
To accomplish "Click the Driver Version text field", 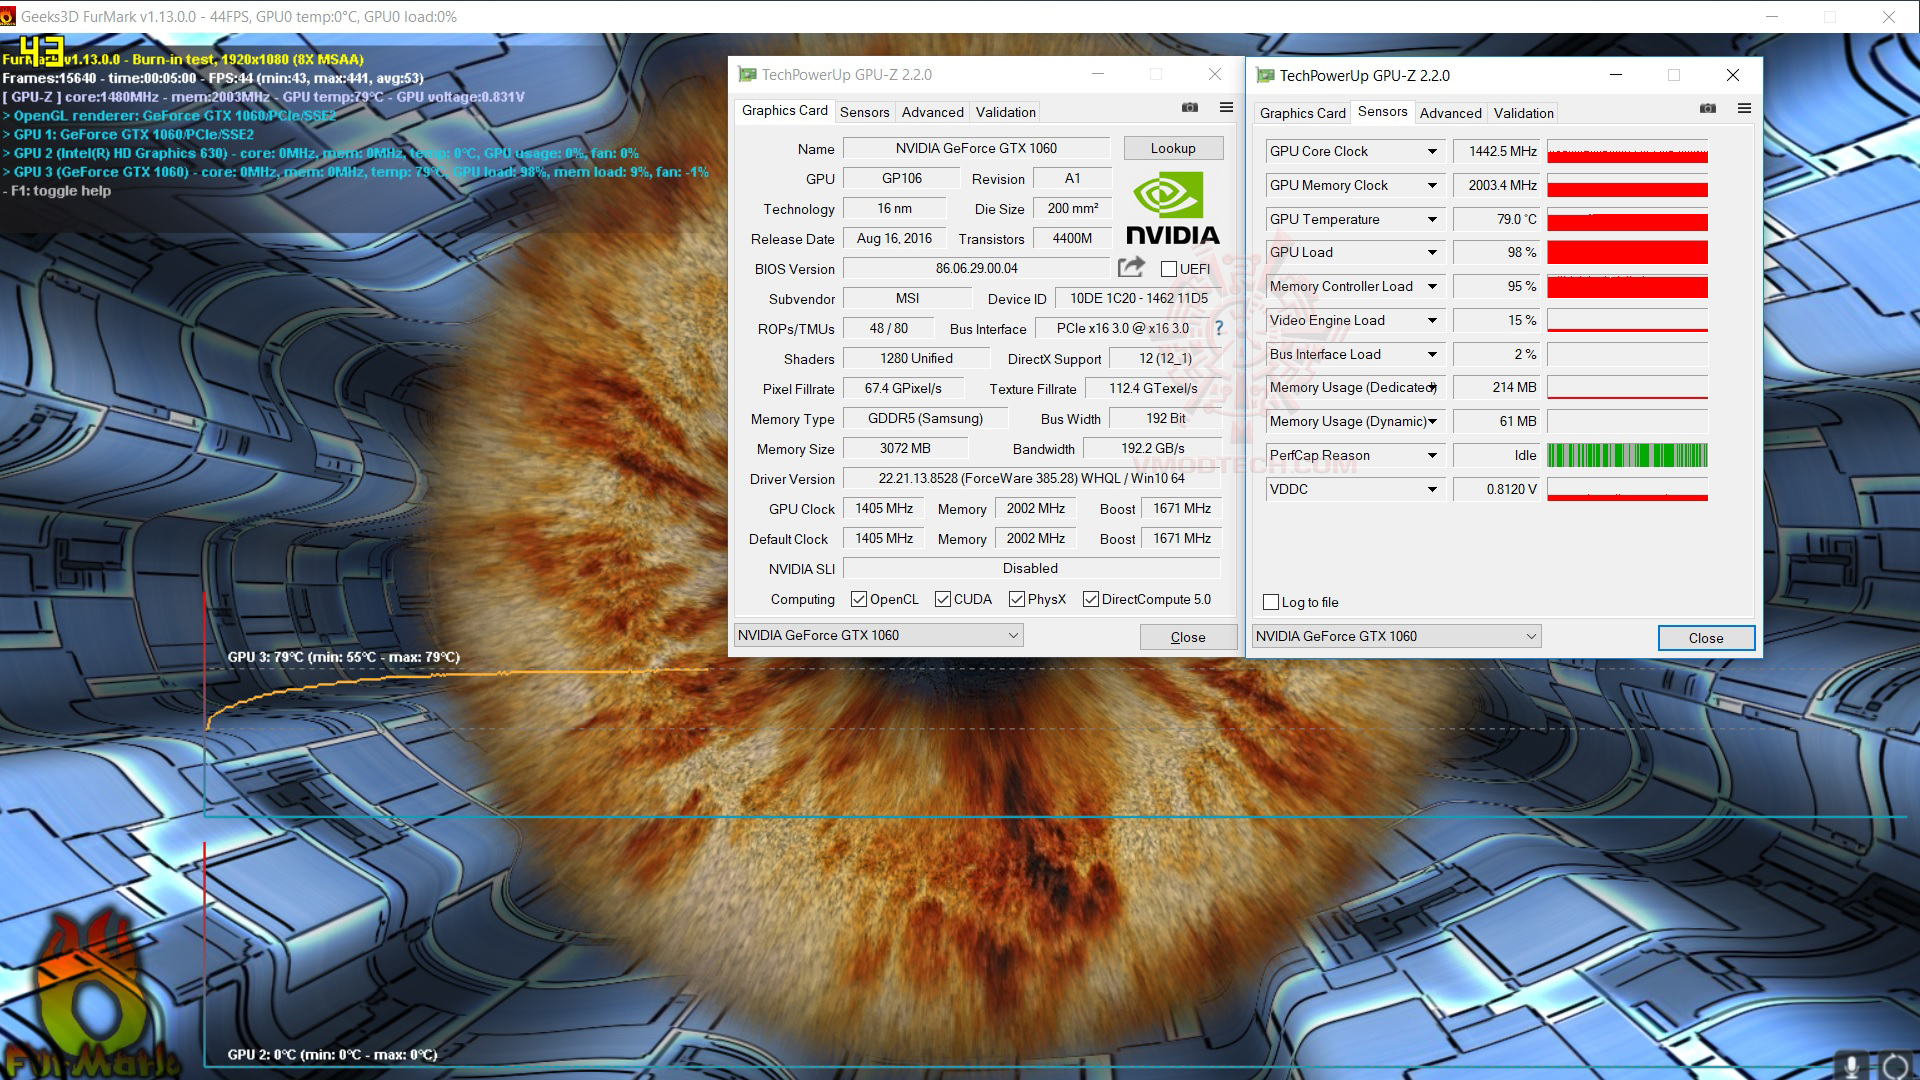I will [x=1031, y=478].
